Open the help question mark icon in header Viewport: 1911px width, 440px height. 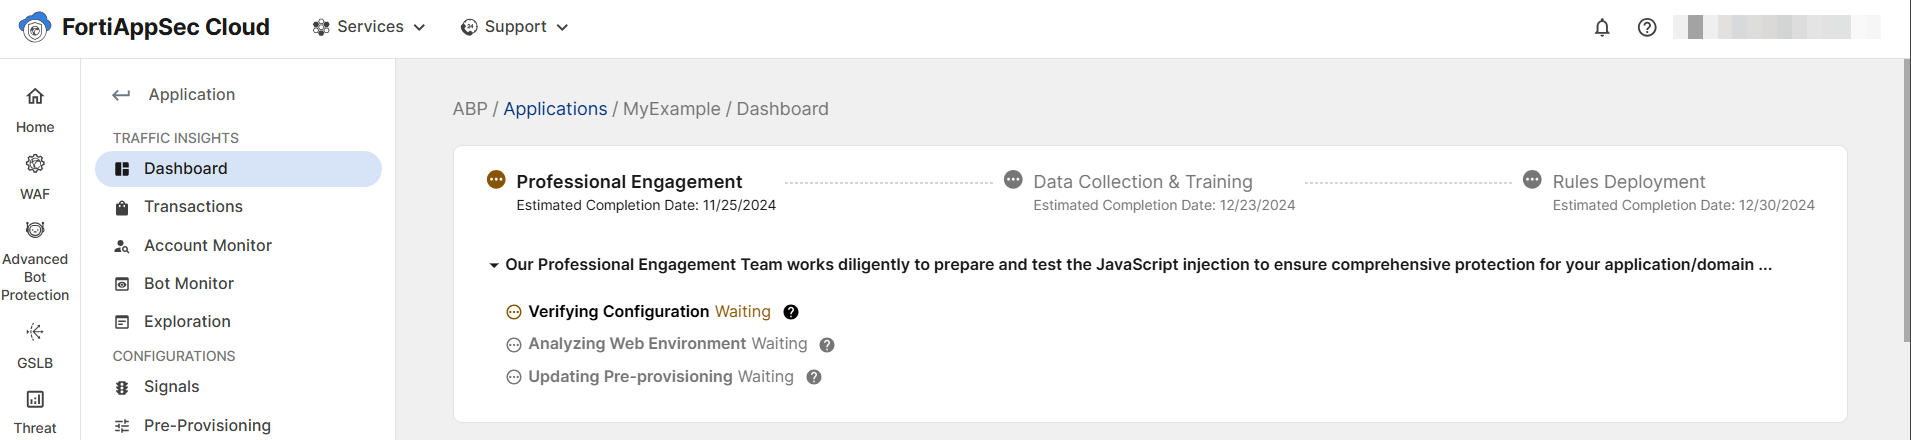[x=1647, y=28]
